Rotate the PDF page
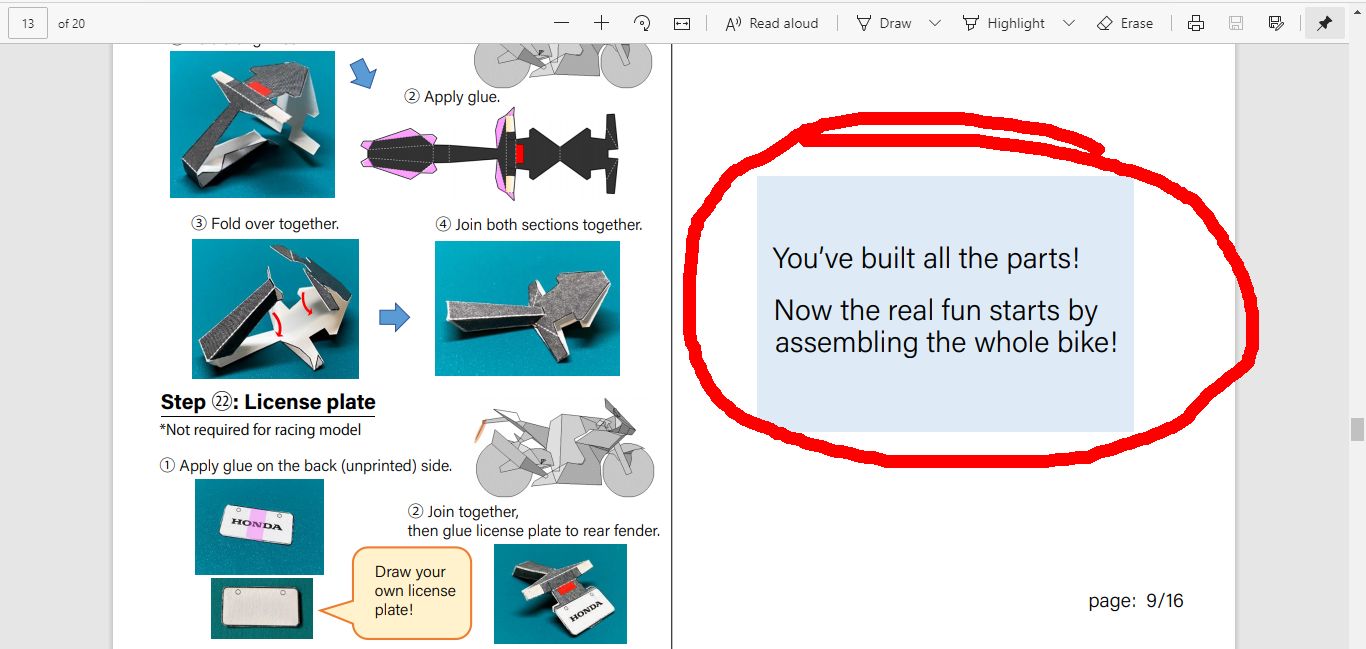Viewport: 1366px width, 649px height. [x=642, y=23]
